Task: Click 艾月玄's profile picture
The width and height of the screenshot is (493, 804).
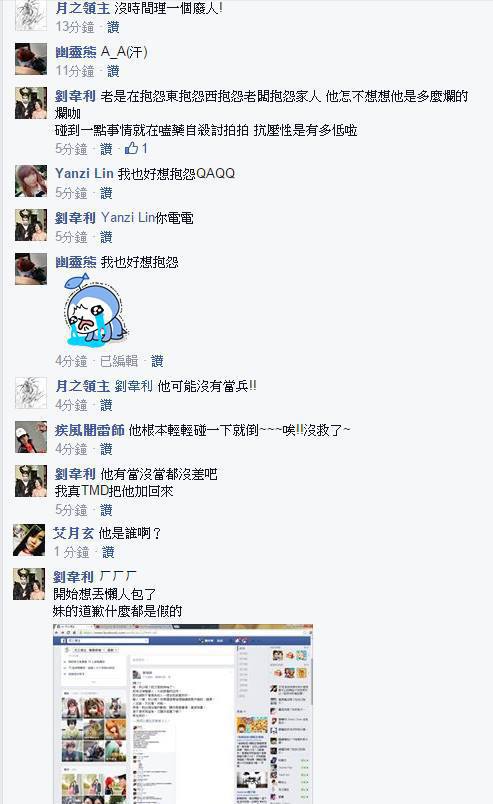Action: 29,540
